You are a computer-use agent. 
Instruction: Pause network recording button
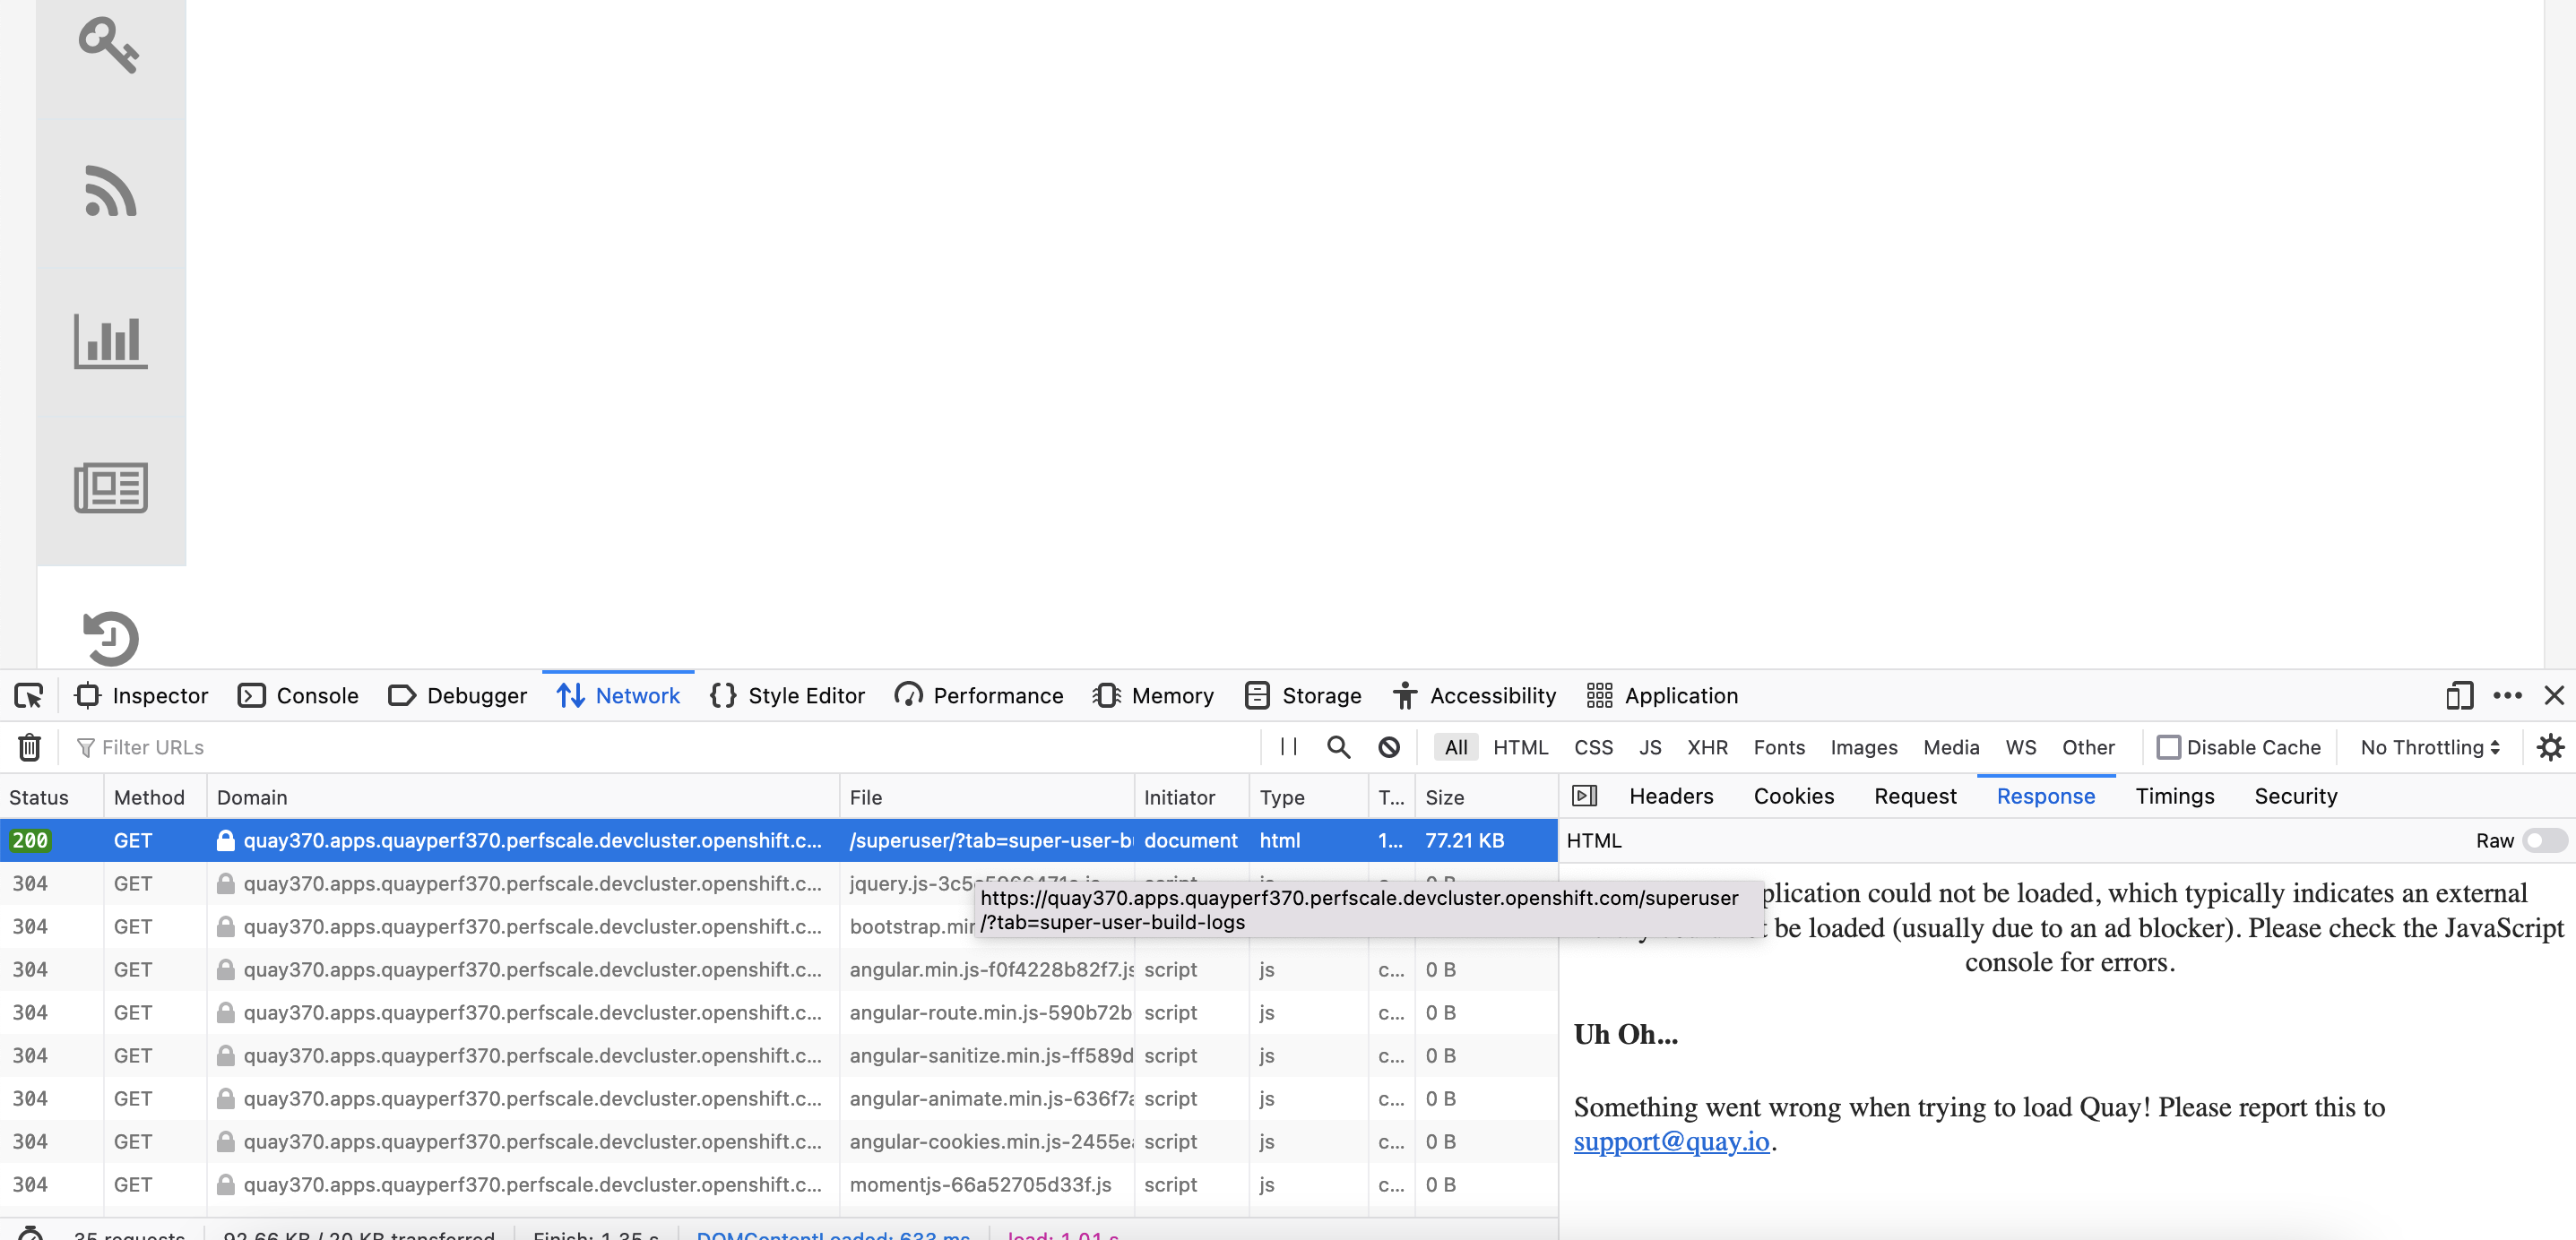pos(1289,747)
